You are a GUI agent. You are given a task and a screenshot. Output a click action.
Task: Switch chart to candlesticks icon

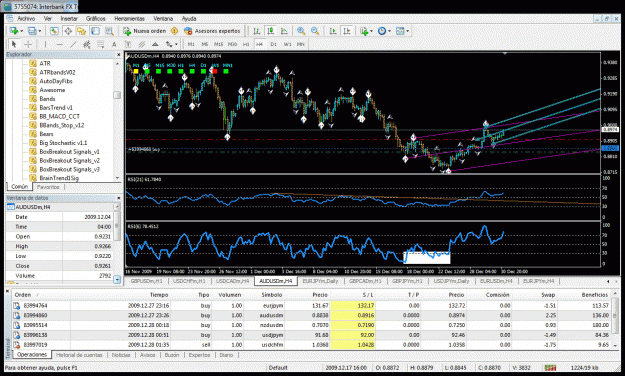pyautogui.click(x=271, y=31)
